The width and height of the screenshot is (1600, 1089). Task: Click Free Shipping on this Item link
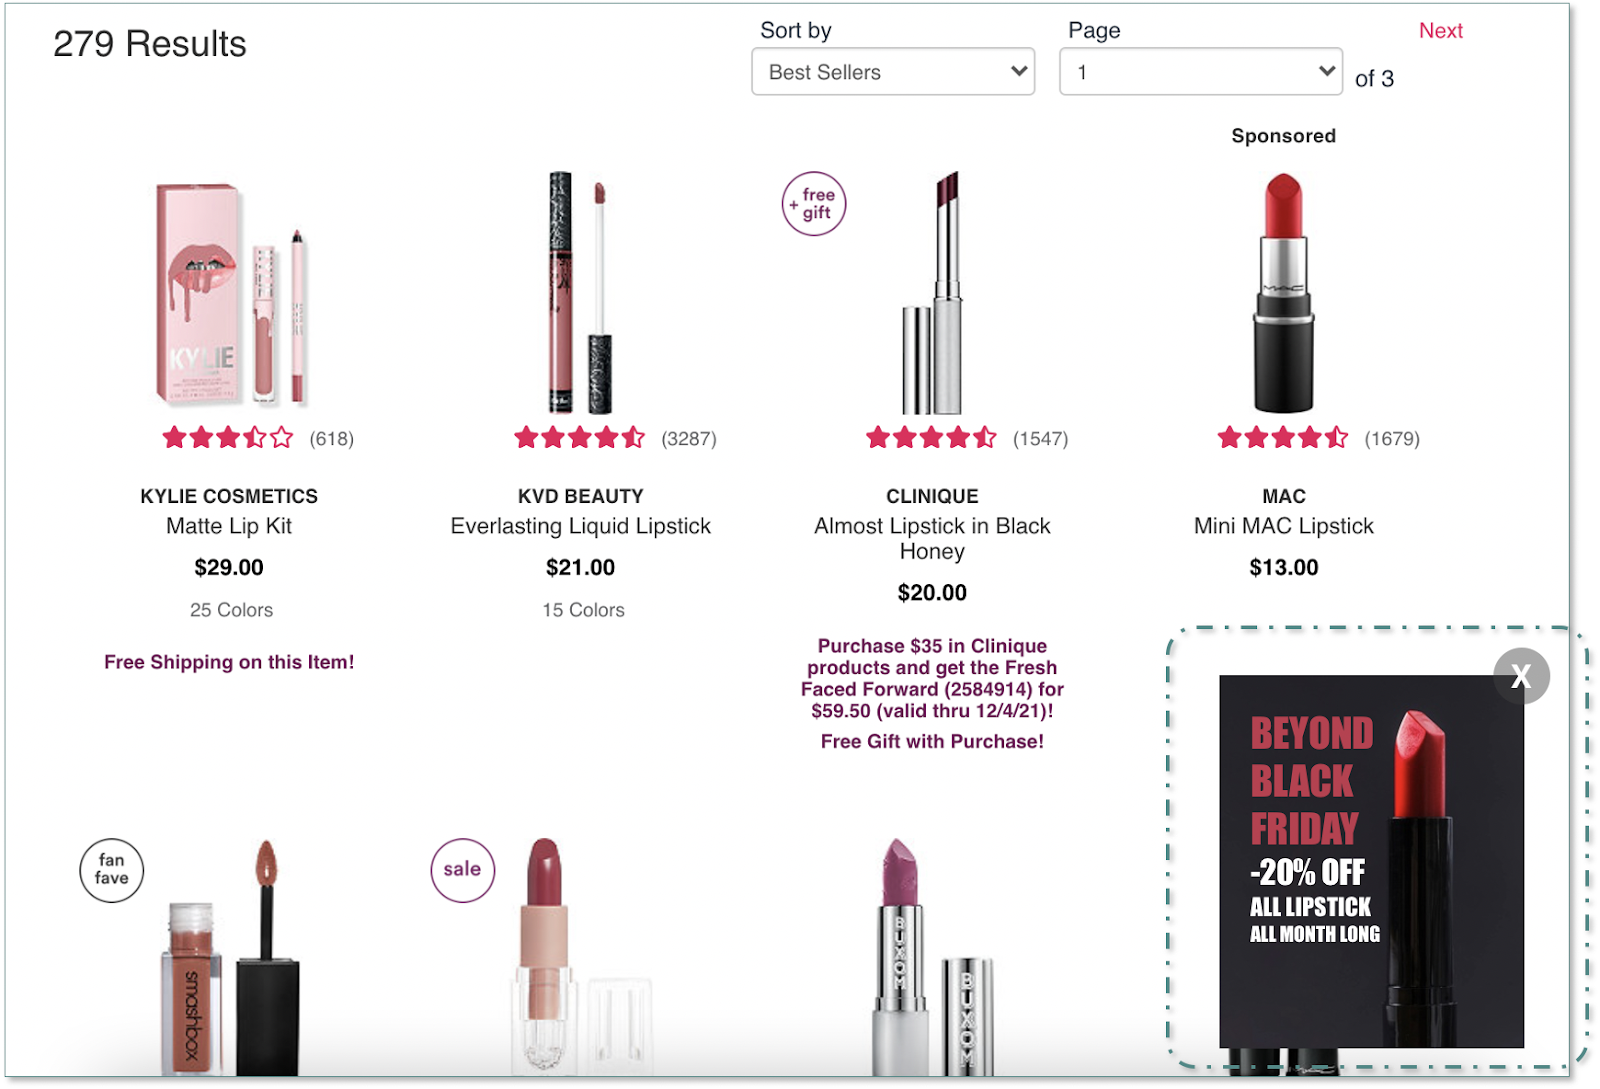tap(229, 662)
